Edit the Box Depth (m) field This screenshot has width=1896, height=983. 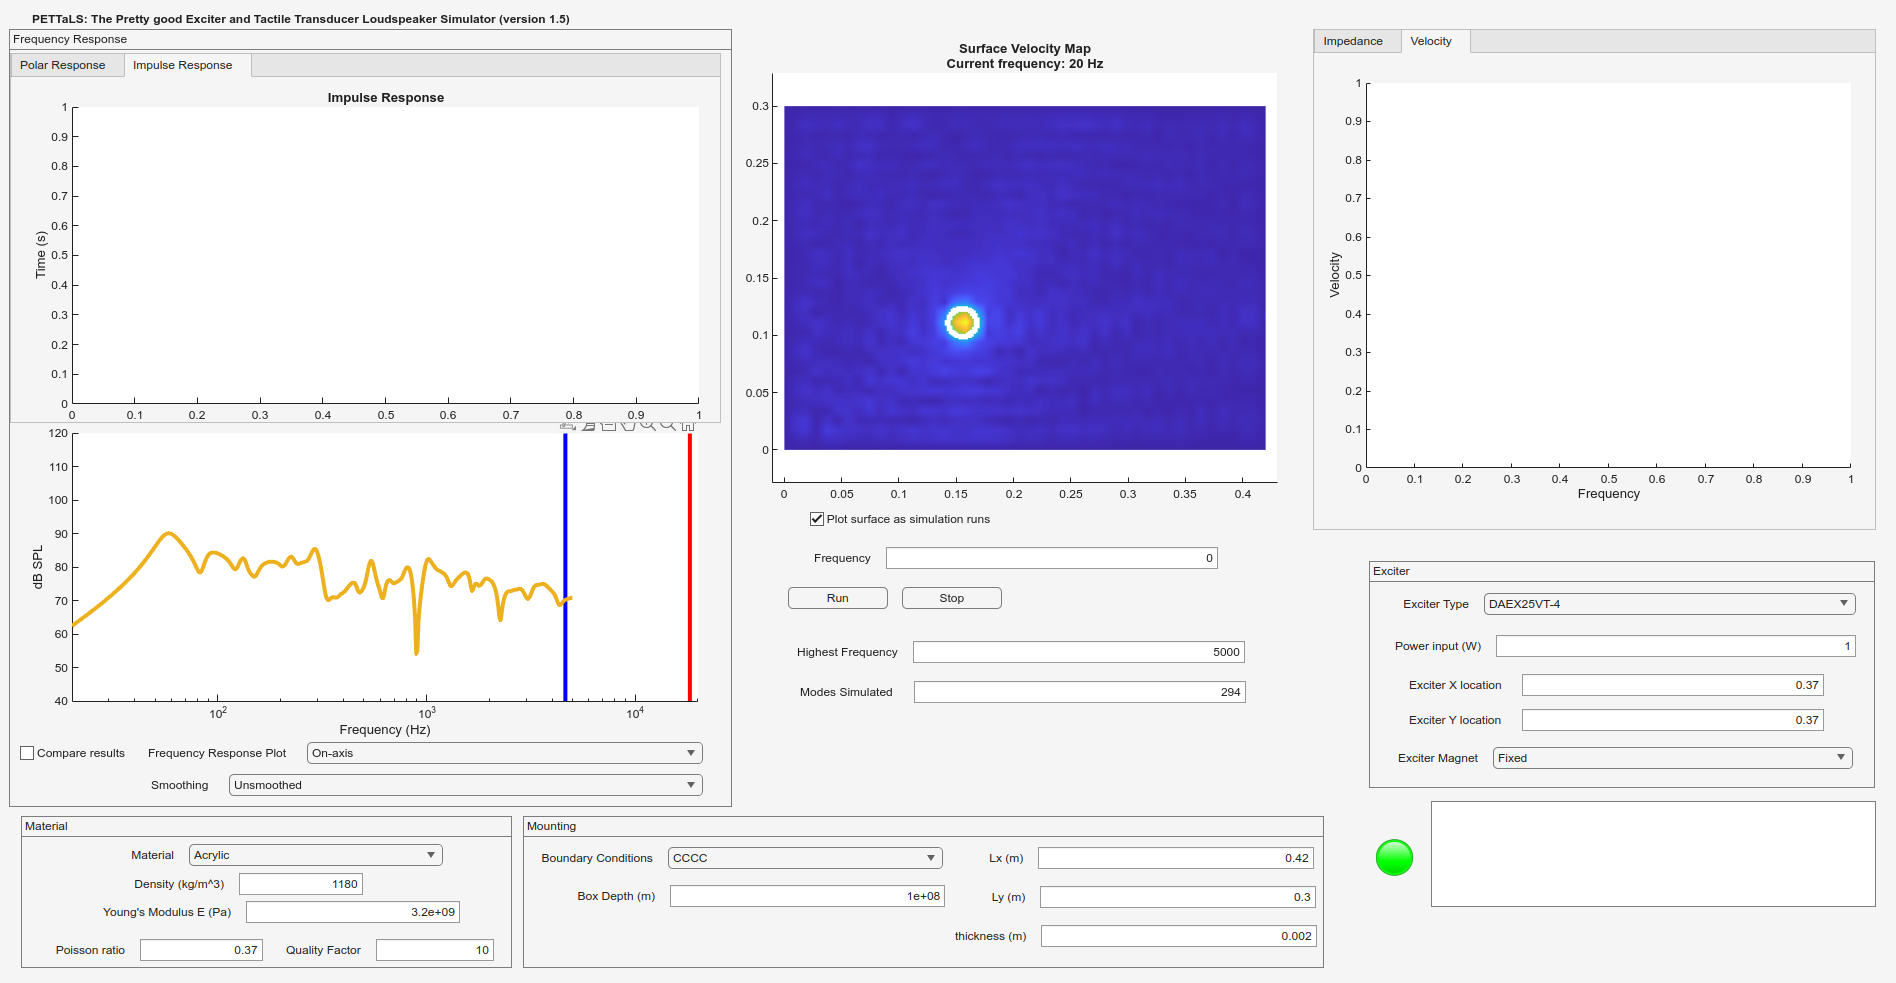pyautogui.click(x=807, y=896)
